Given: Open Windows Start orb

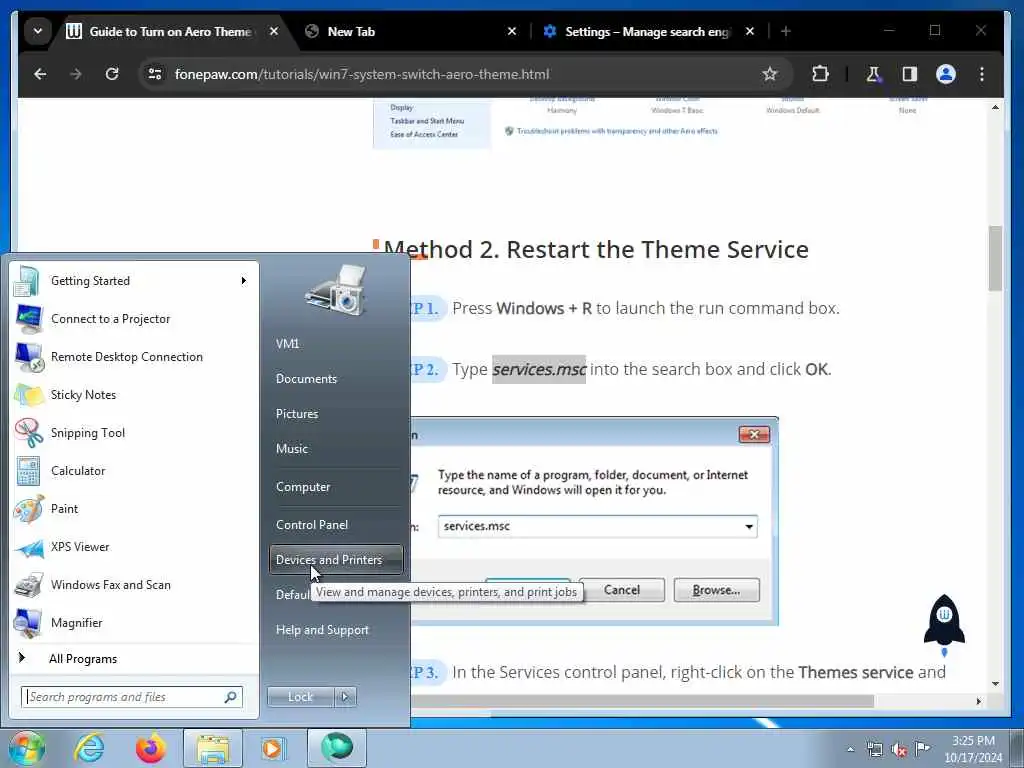Looking at the screenshot, I should click(x=26, y=748).
